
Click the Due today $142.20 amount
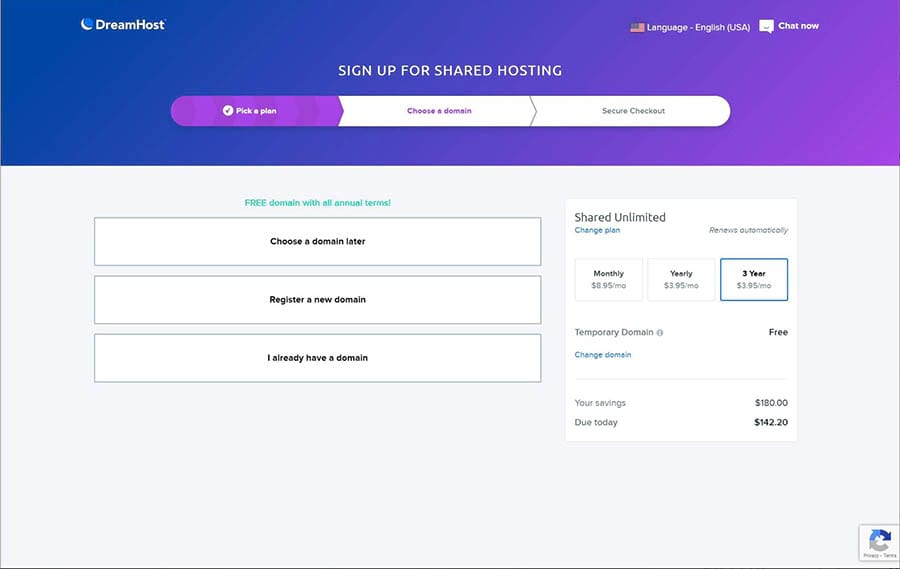[770, 422]
